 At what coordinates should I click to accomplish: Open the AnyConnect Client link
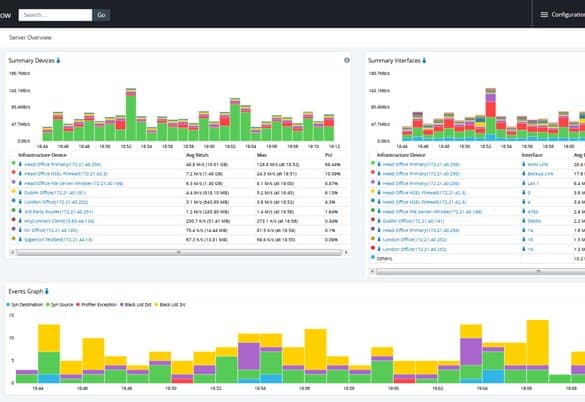pos(59,221)
